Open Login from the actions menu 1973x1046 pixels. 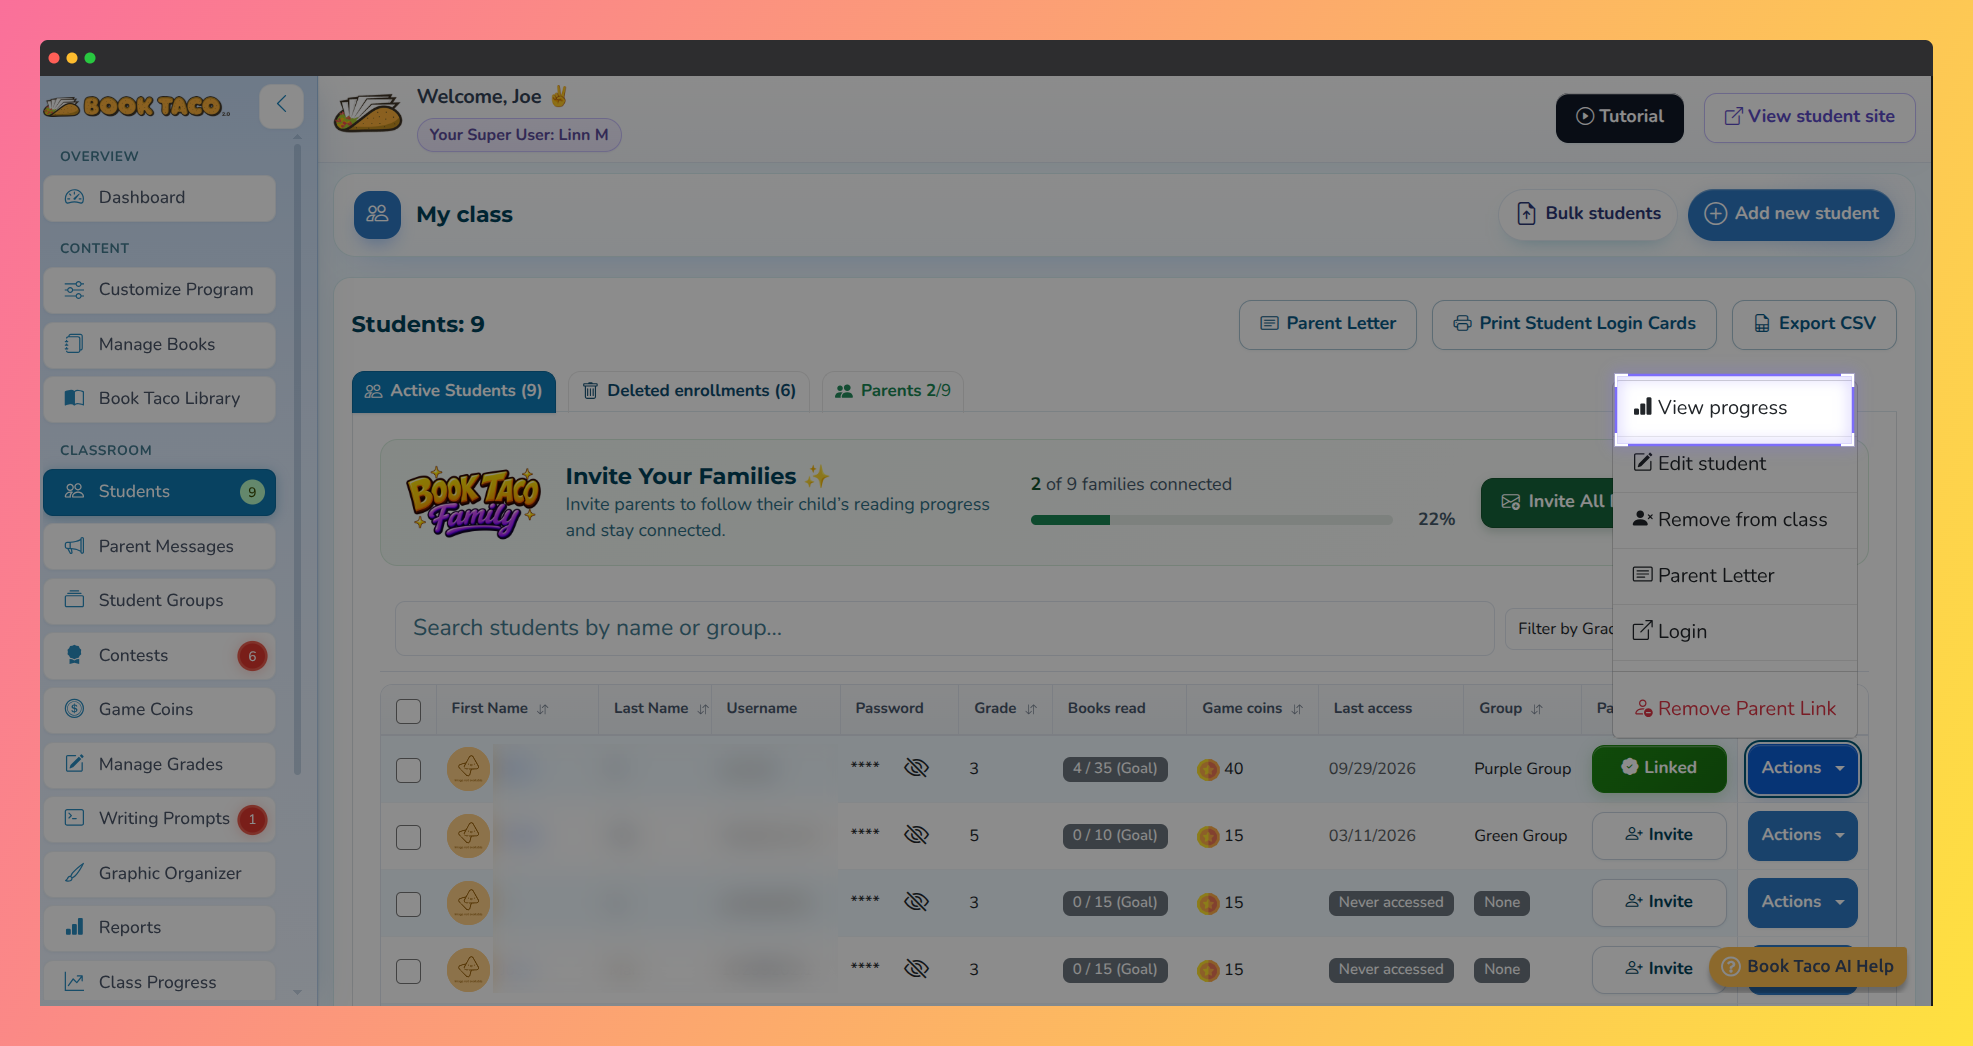click(x=1735, y=632)
